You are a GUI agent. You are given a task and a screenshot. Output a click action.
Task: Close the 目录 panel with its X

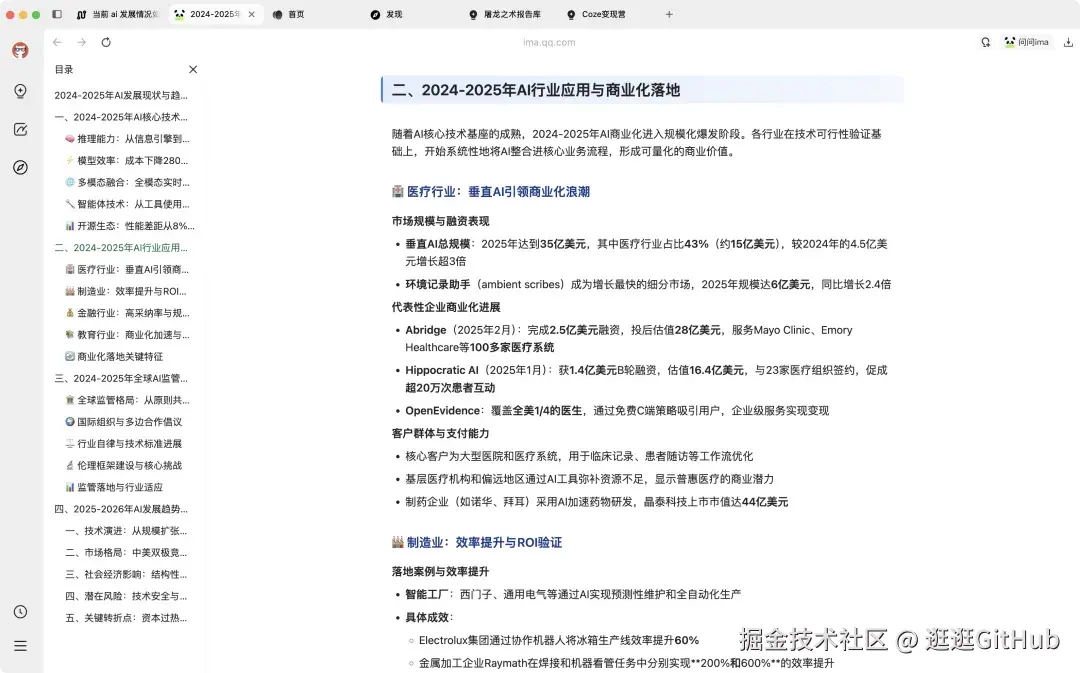192,69
